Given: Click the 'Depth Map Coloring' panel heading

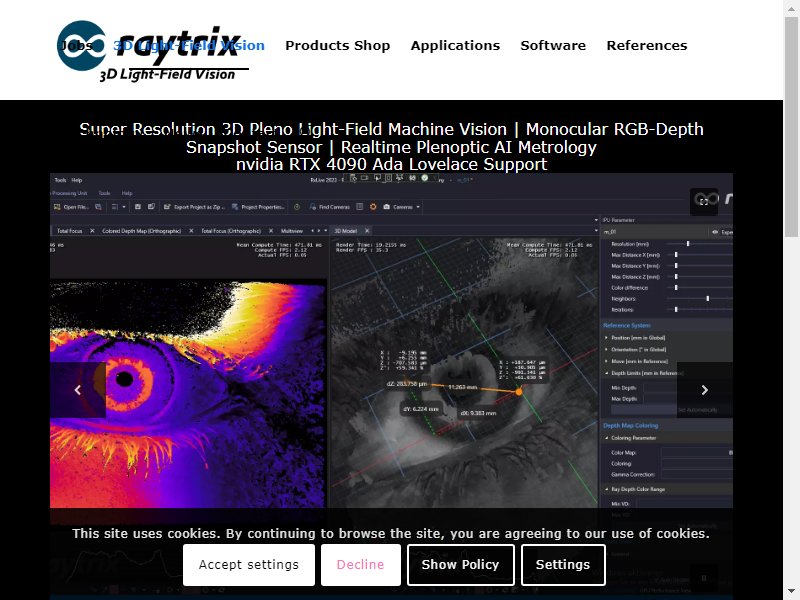Looking at the screenshot, I should 631,426.
